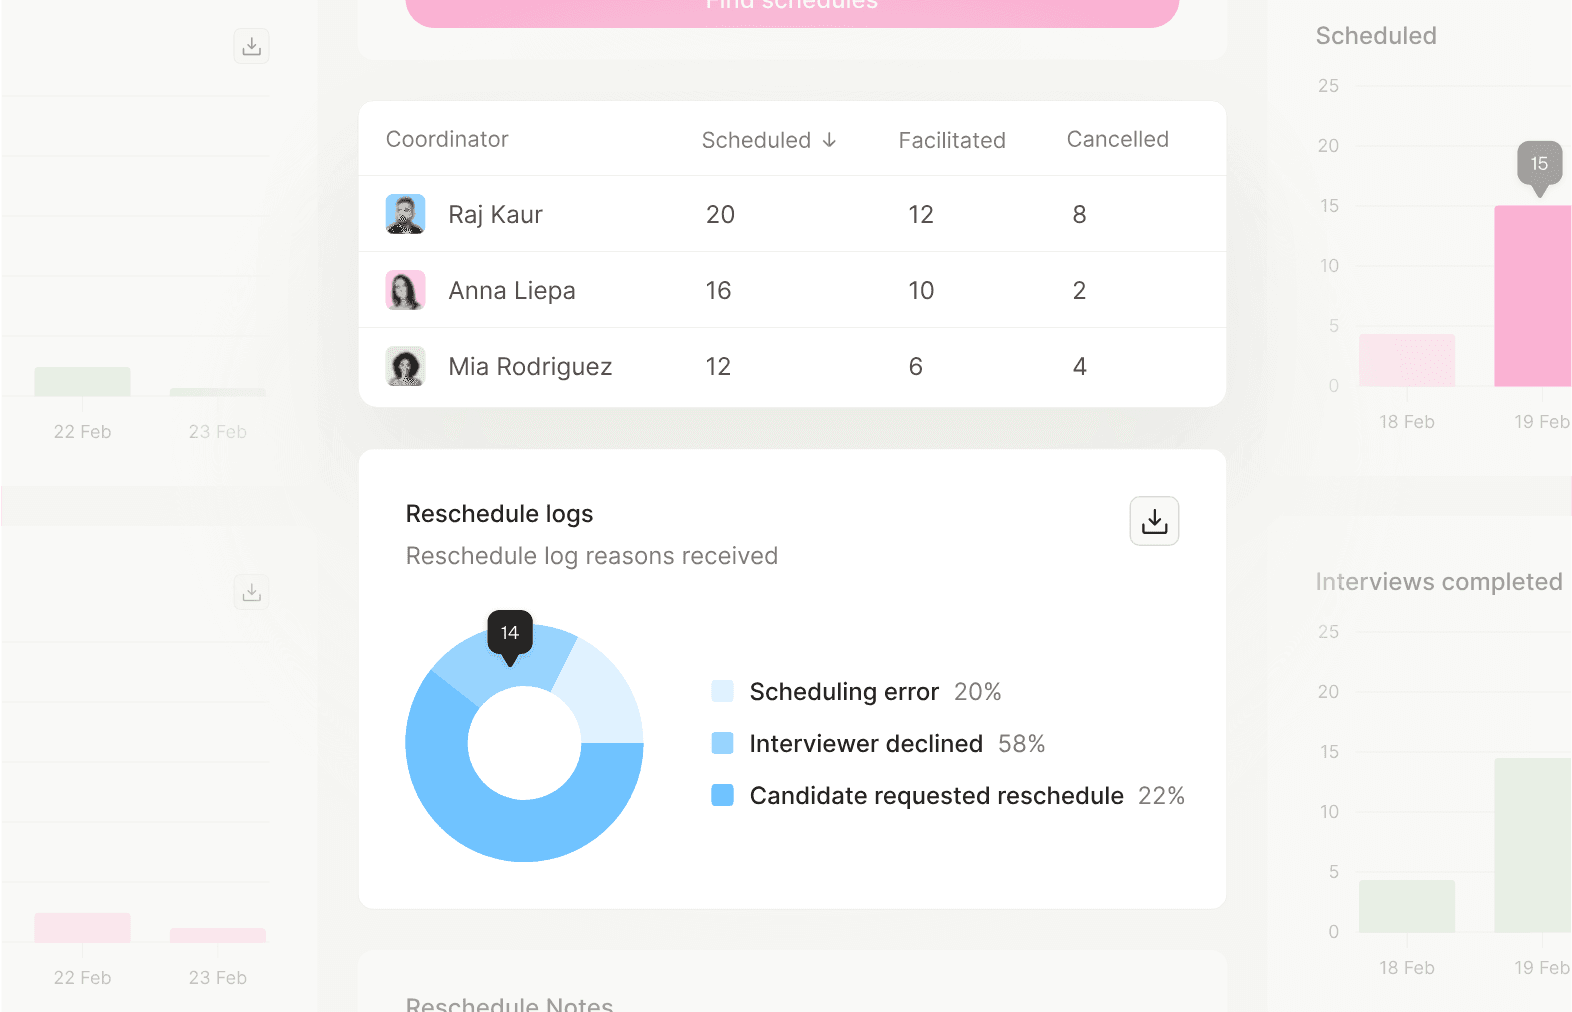1572x1012 pixels.
Task: Toggle Interviewer declined legend swatch
Action: point(722,743)
